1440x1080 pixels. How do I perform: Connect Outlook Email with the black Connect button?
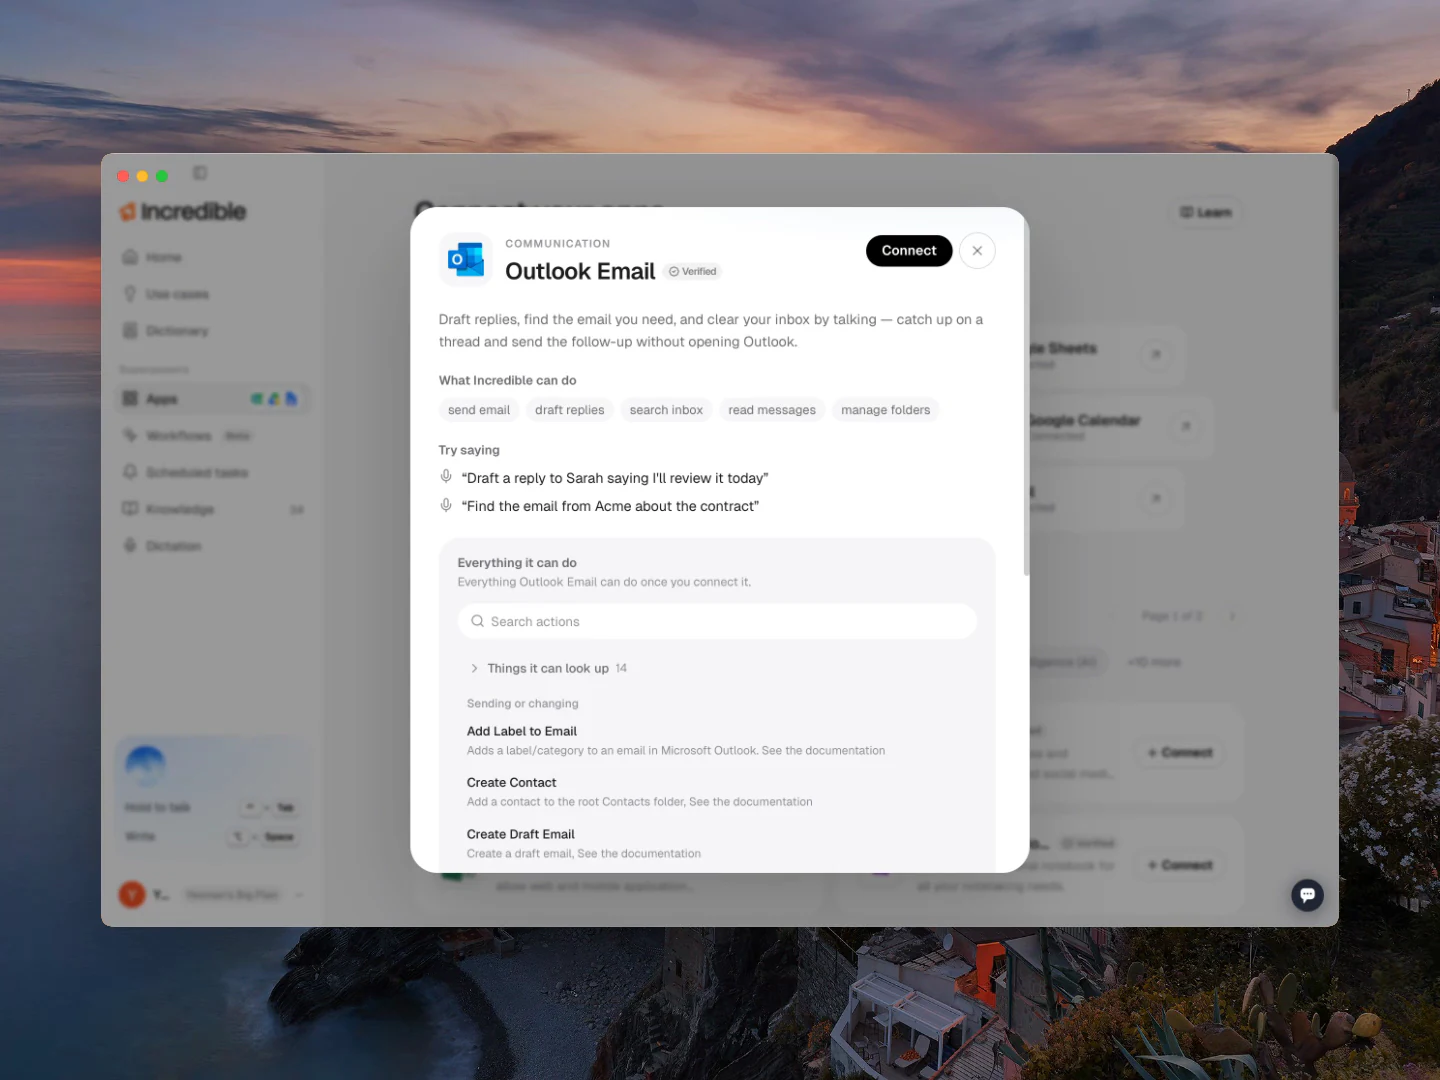(x=909, y=251)
